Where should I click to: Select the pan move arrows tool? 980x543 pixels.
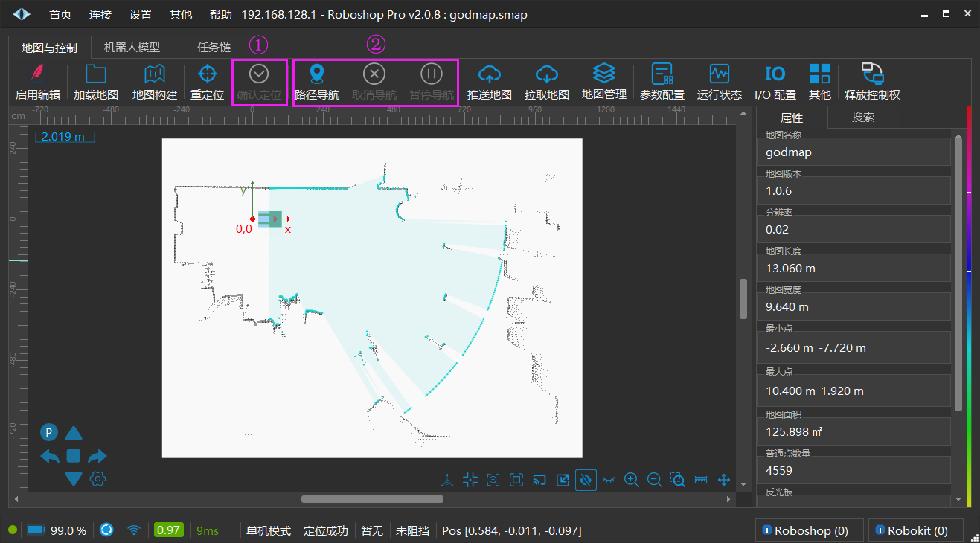[x=724, y=480]
